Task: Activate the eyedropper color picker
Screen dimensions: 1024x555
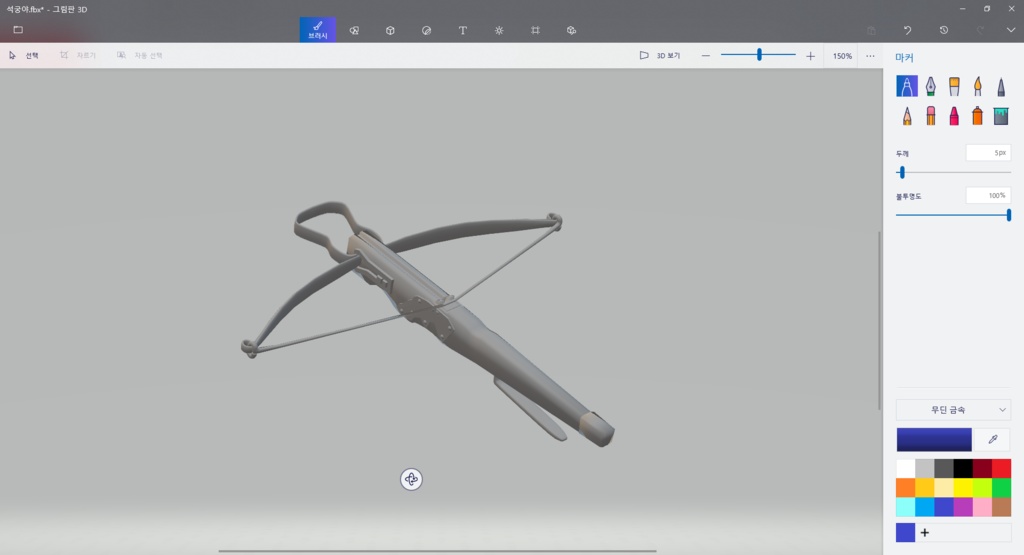Action: [x=993, y=440]
